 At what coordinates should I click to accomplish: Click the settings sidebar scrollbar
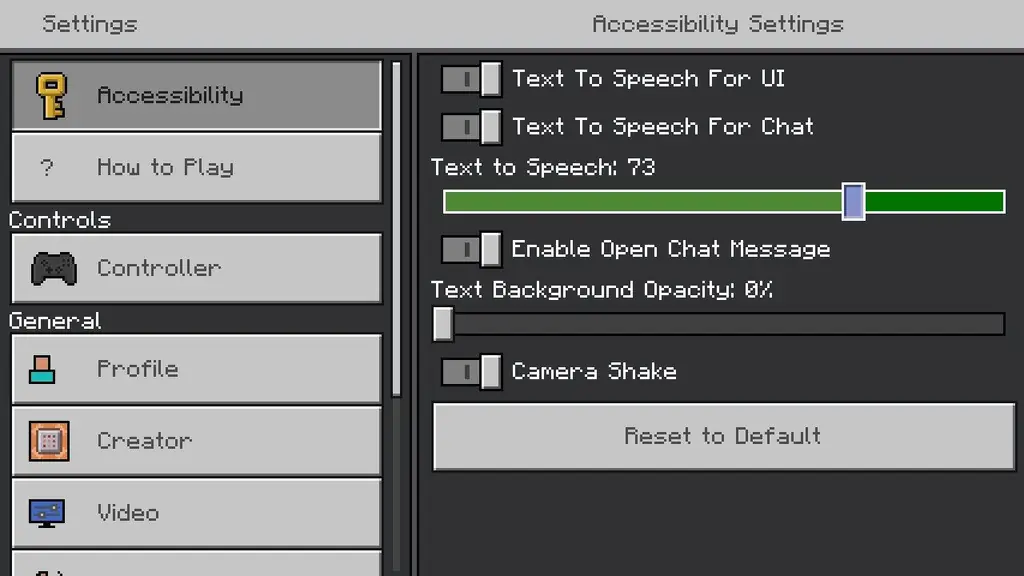click(x=396, y=229)
